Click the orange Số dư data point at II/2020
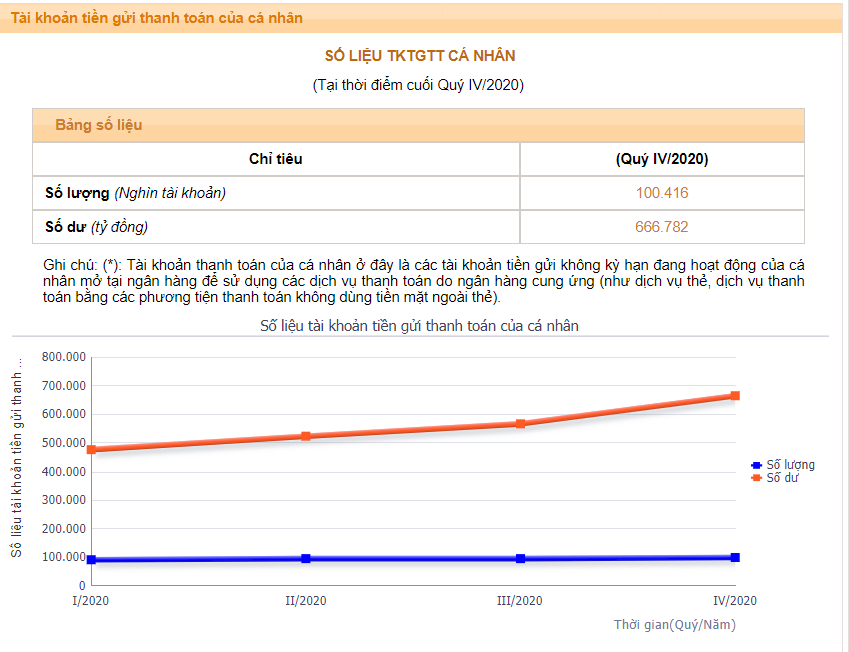849x652 pixels. 306,436
